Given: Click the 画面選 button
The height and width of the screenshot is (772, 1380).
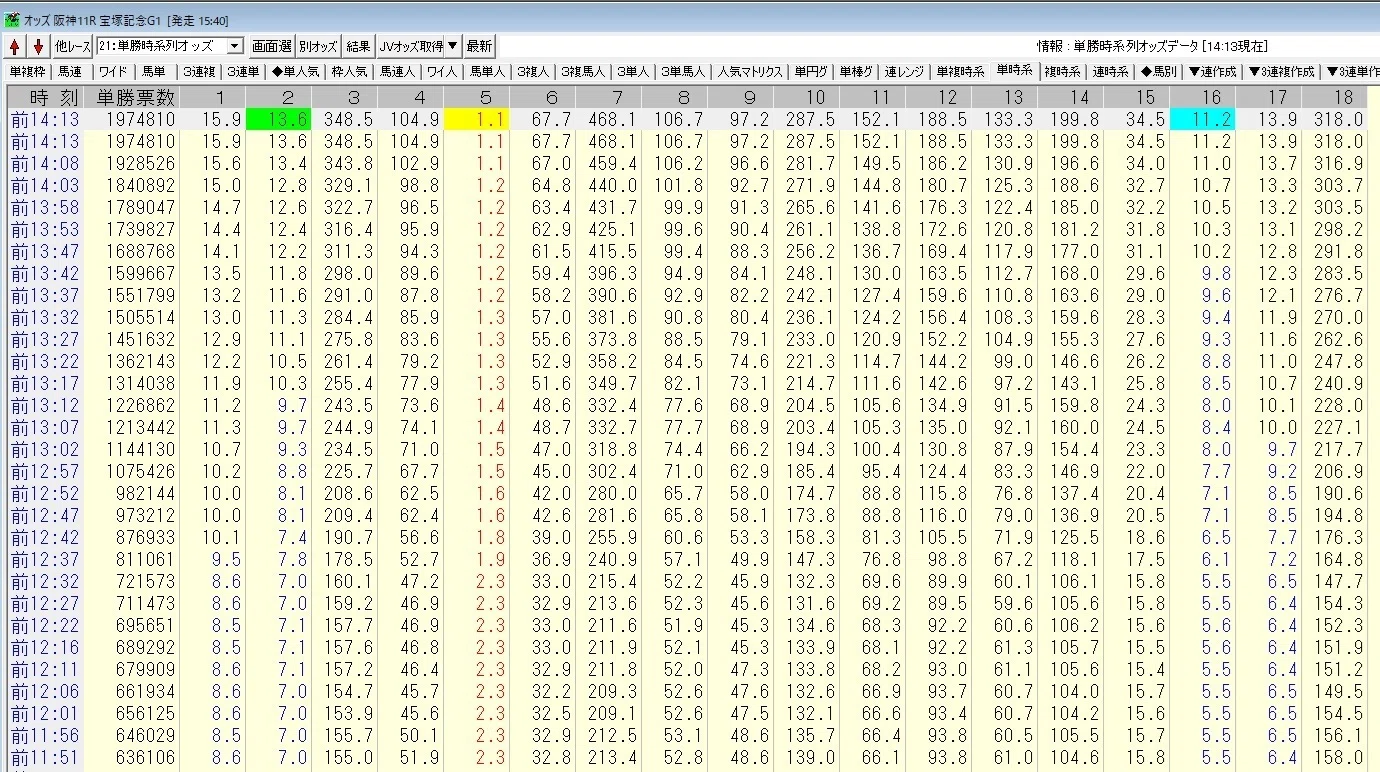Looking at the screenshot, I should click(271, 46).
